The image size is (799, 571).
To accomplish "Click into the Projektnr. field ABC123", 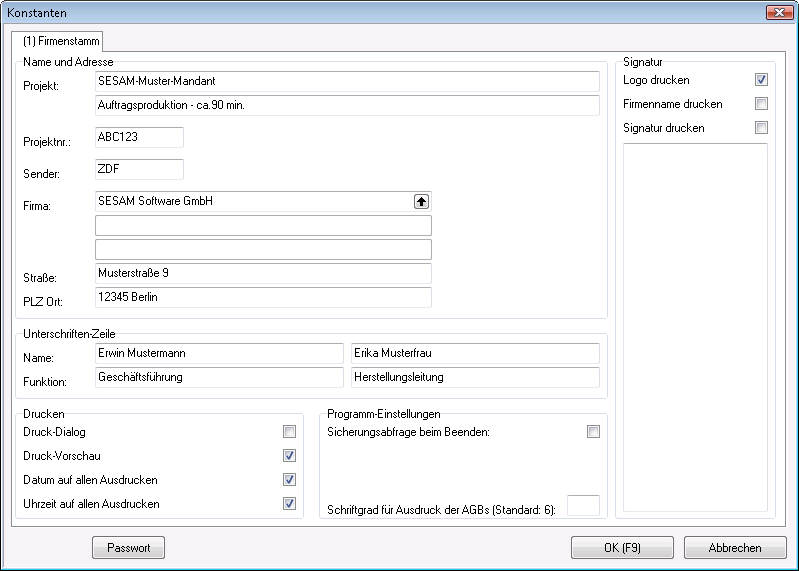I will tap(139, 138).
